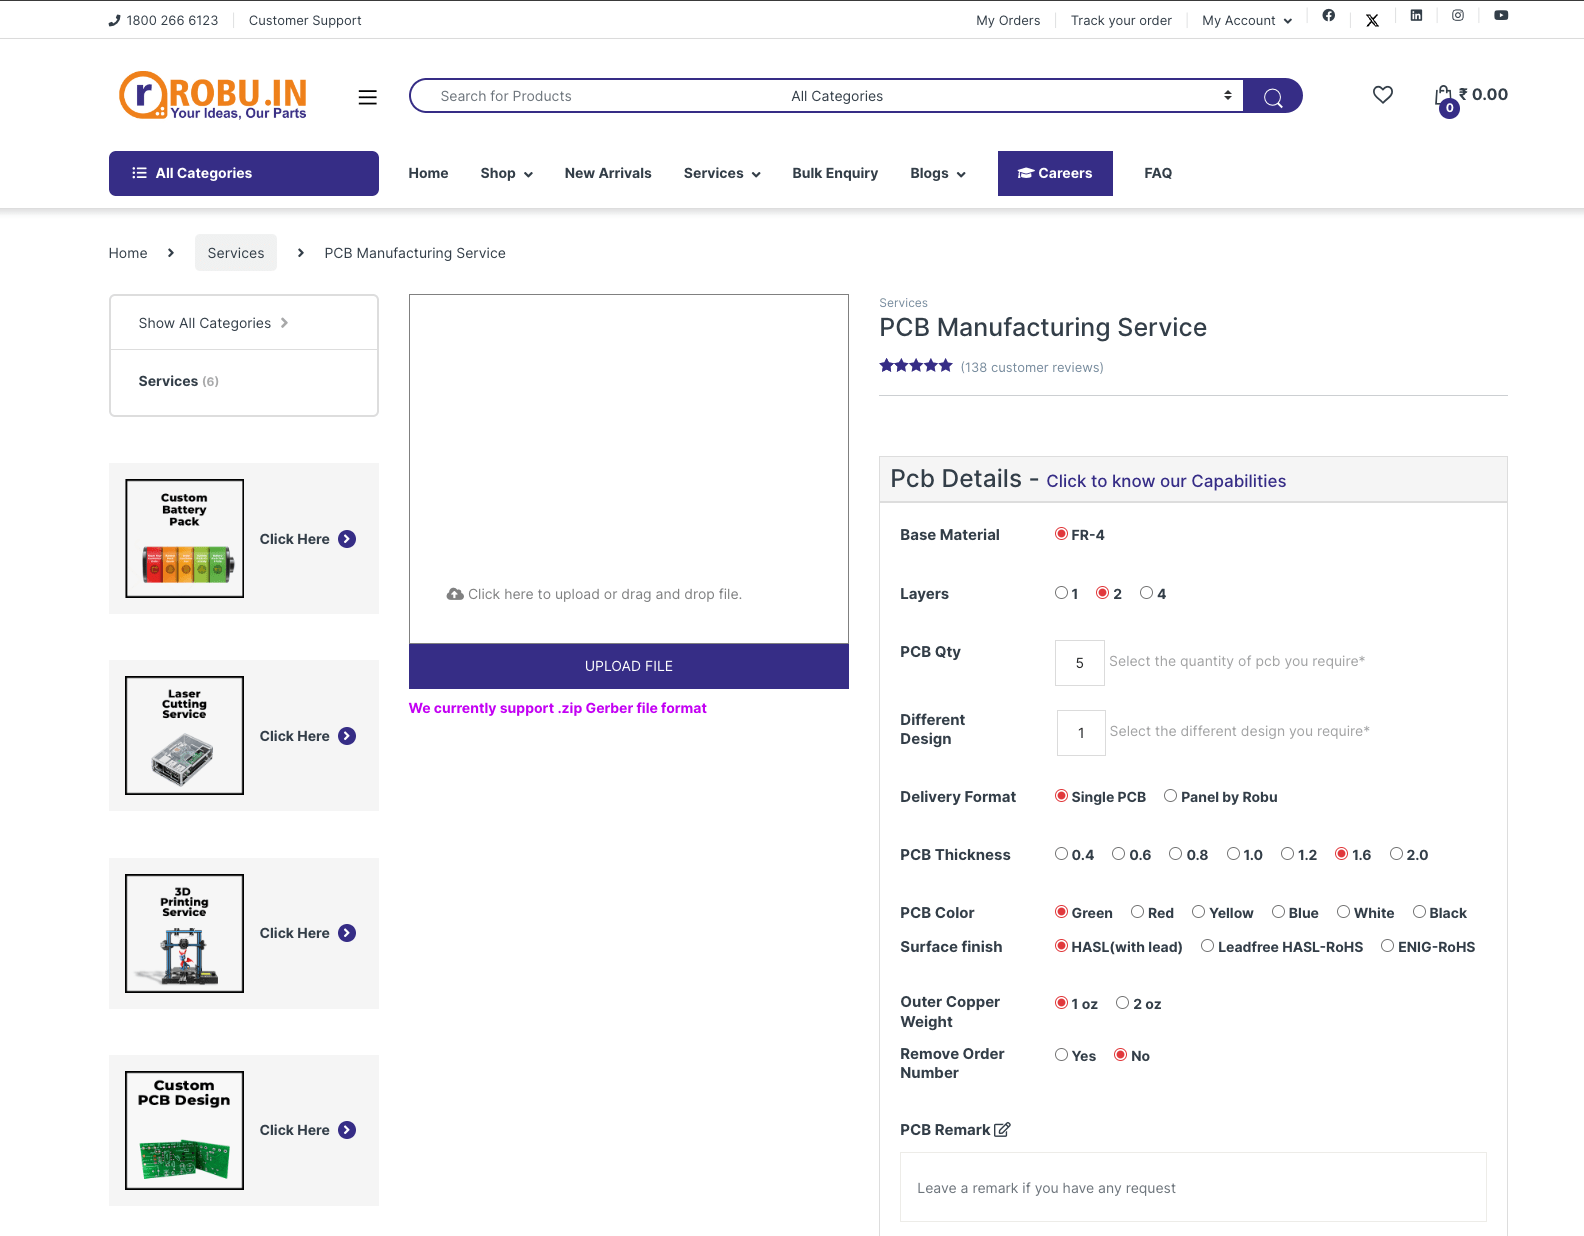Image resolution: width=1584 pixels, height=1236 pixels.
Task: Click the hamburger menu icon
Action: pyautogui.click(x=368, y=97)
